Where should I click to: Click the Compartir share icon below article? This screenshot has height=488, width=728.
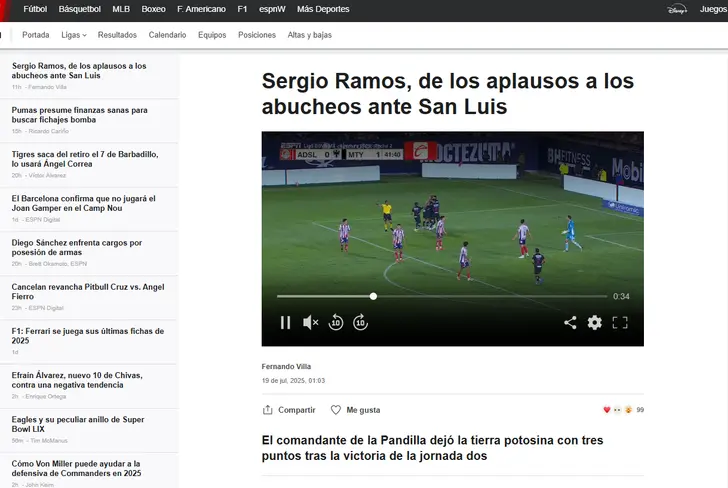[267, 410]
